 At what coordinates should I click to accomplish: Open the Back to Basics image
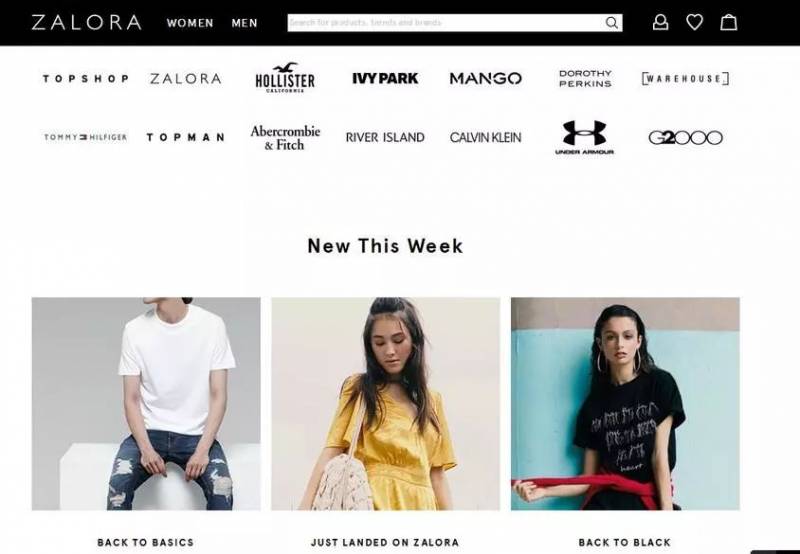coord(146,404)
